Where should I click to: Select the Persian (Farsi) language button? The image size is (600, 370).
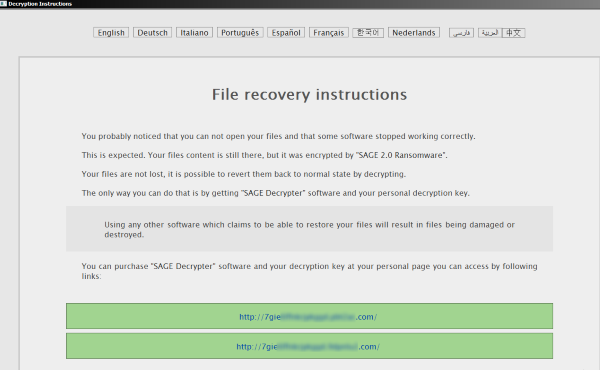coord(461,33)
